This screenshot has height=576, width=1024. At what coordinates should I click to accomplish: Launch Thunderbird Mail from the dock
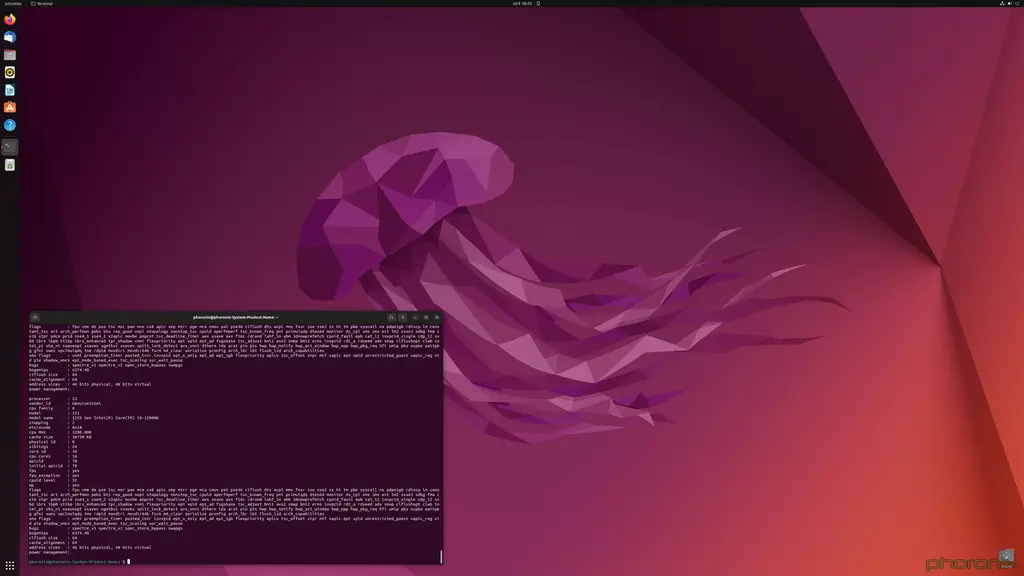pyautogui.click(x=10, y=37)
